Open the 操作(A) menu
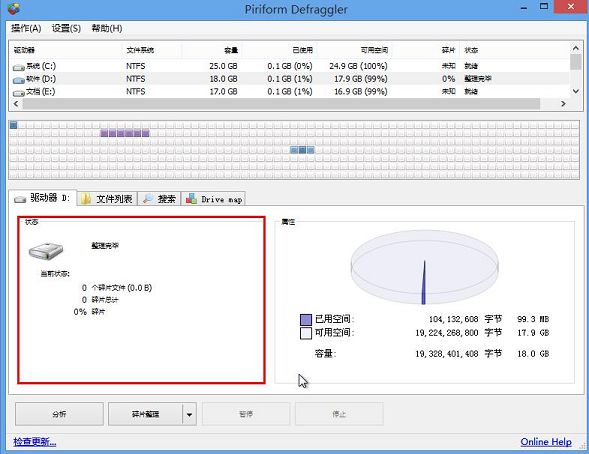The height and width of the screenshot is (454, 589). click(x=26, y=28)
